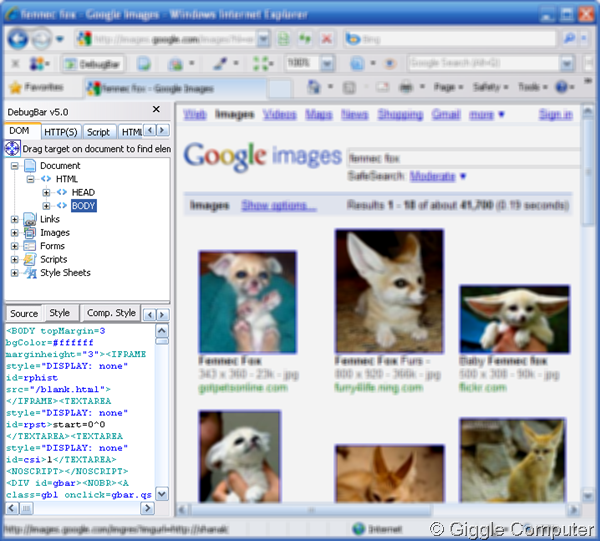Expand the Forms tree node

click(15, 246)
